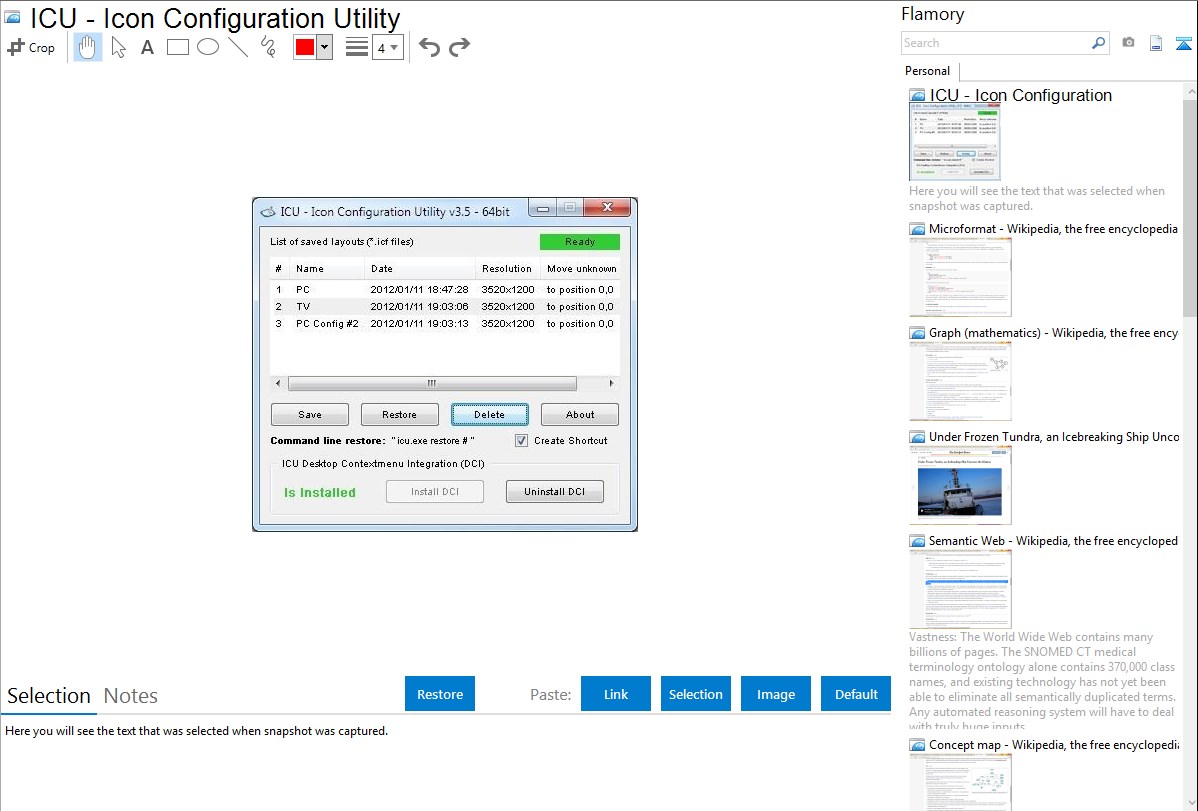This screenshot has height=811, width=1198.
Task: Switch to the Notes tab
Action: coord(131,696)
